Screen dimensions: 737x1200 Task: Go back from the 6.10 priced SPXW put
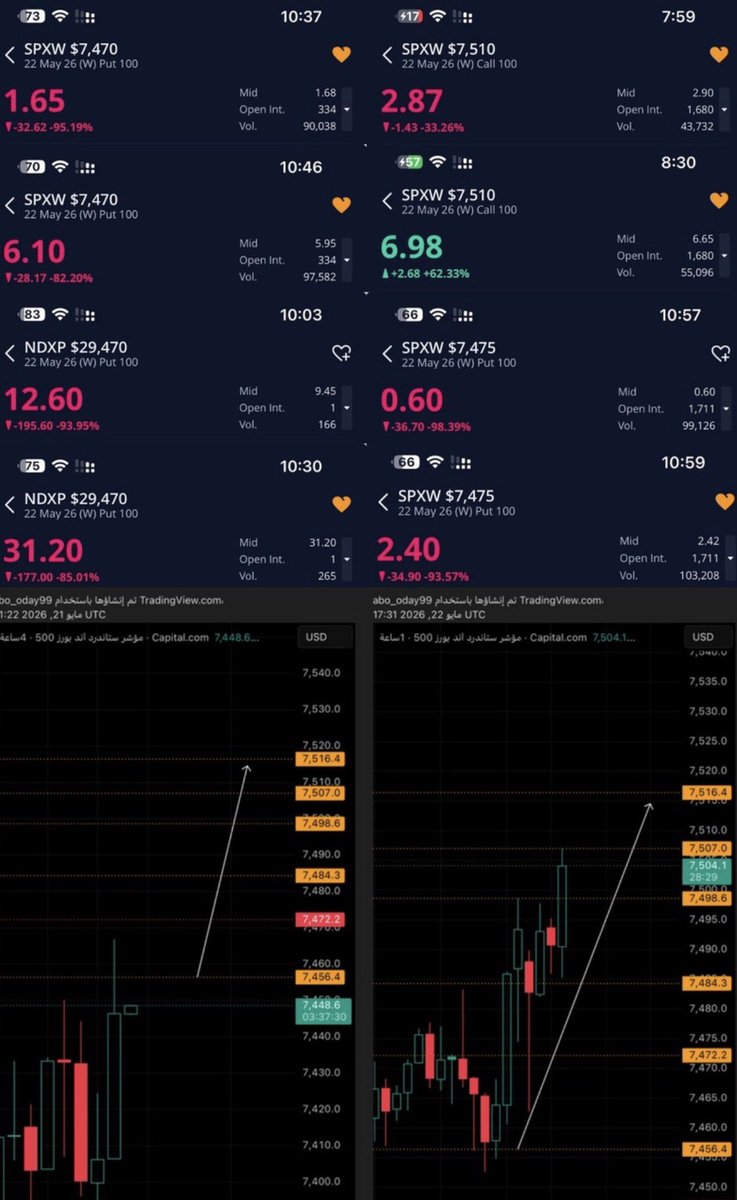click(10, 205)
